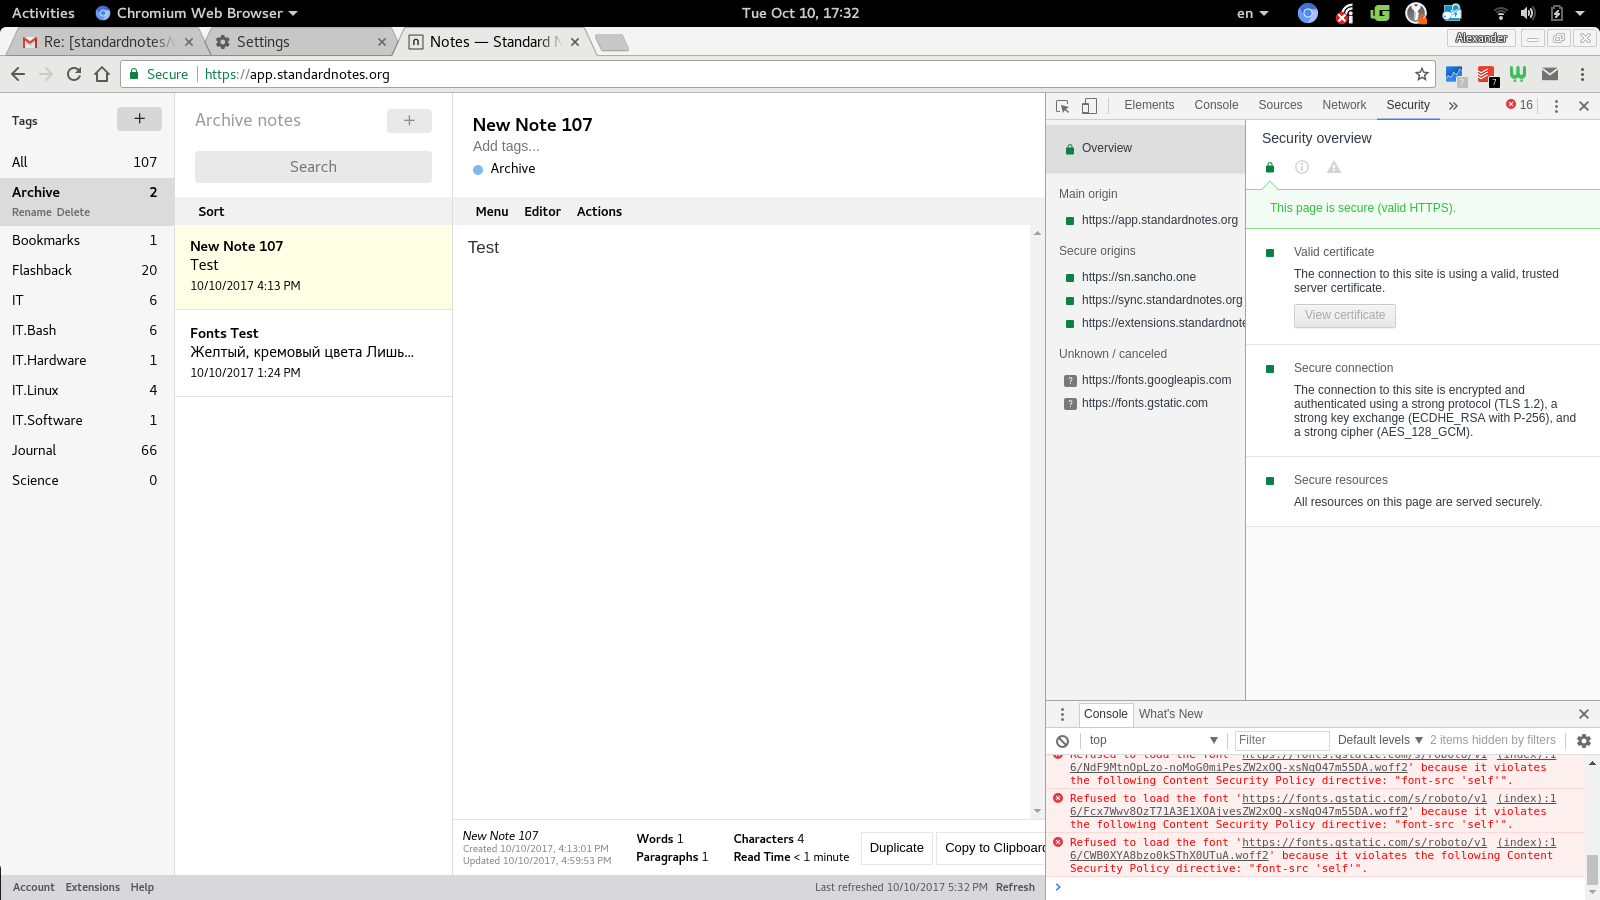Click the Todoist extension icon
This screenshot has width=1600, height=900.
tap(1486, 74)
